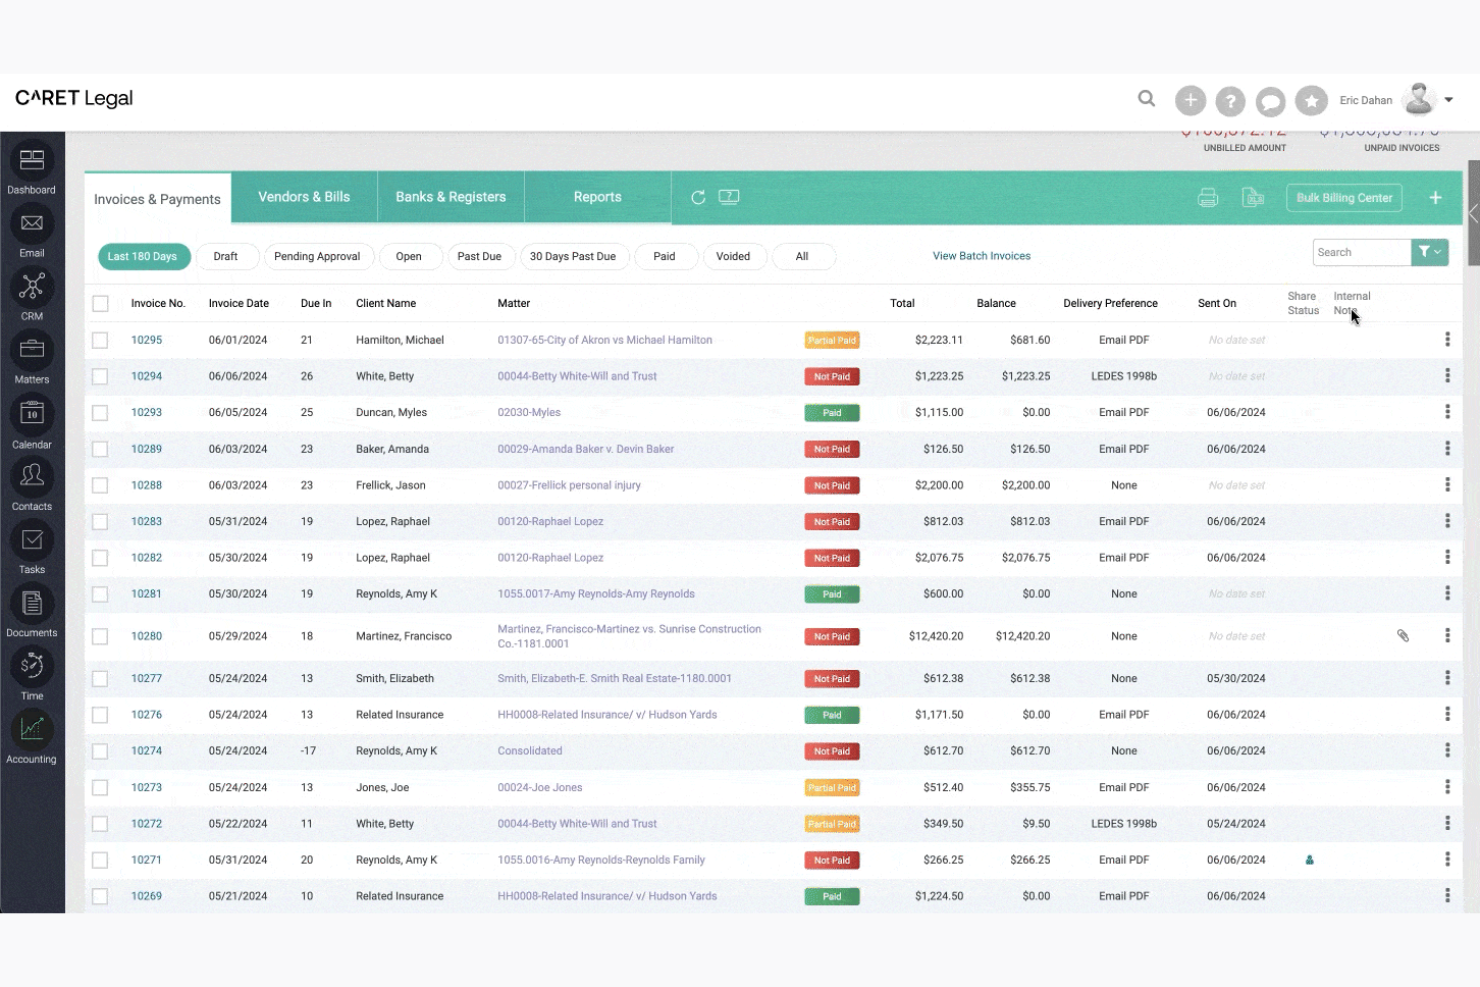The height and width of the screenshot is (987, 1480).
Task: Select the checkbox for invoice 10289
Action: 100,449
